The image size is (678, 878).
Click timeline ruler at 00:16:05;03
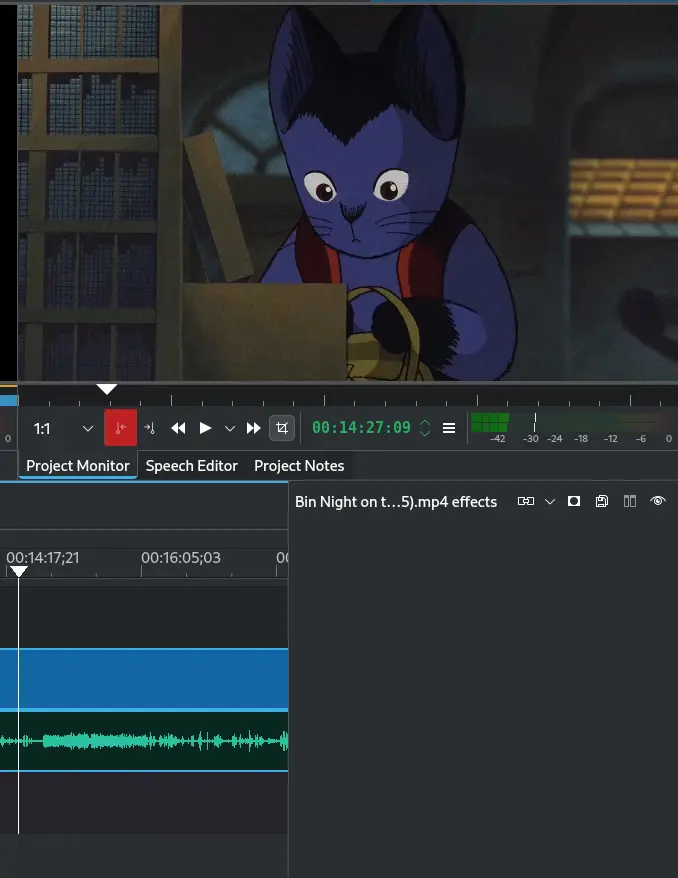[x=180, y=558]
